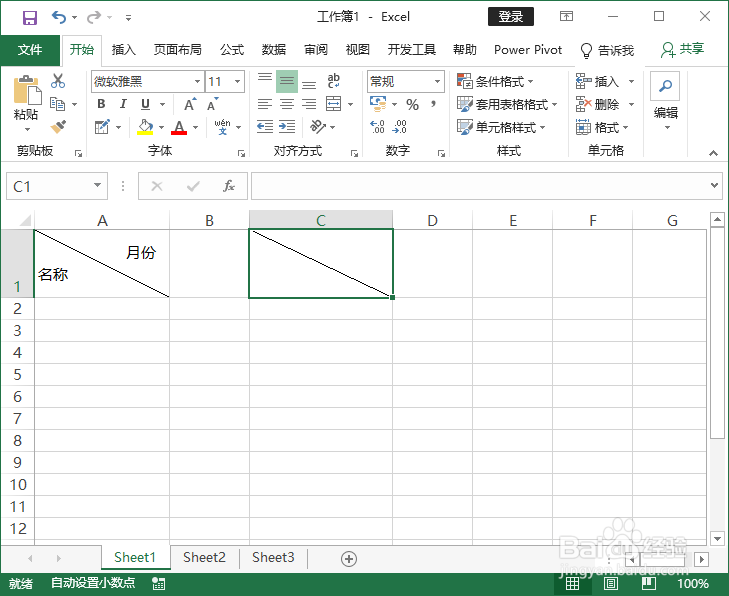The height and width of the screenshot is (596, 729).
Task: Click the 登录 sign-in button
Action: (511, 17)
